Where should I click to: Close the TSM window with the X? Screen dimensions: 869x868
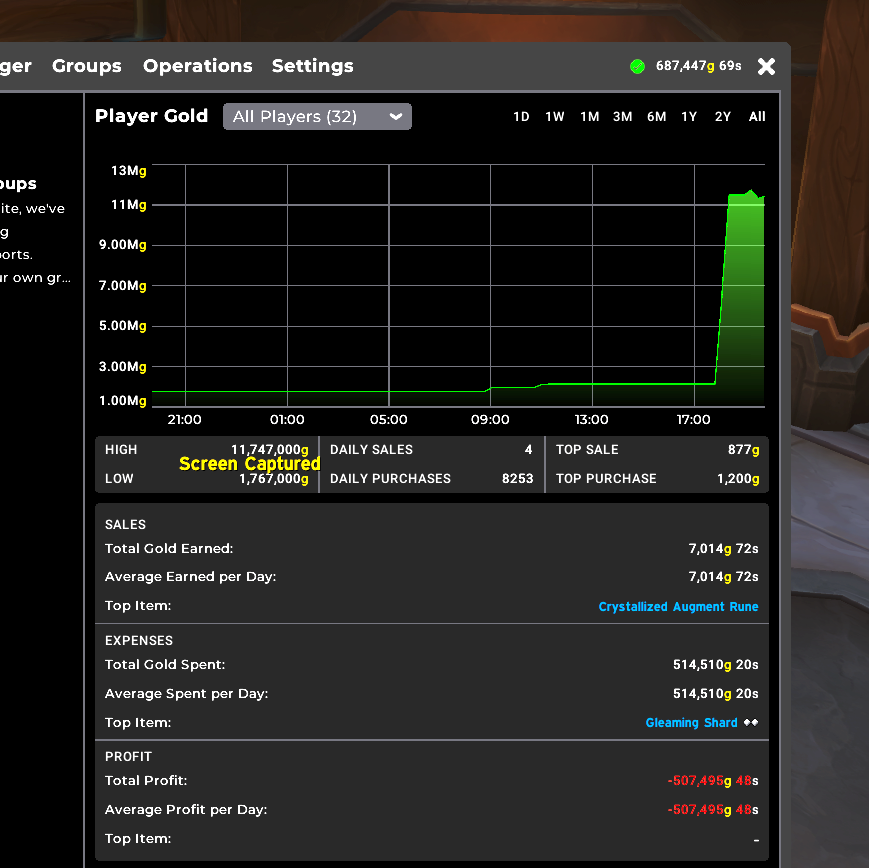coord(766,67)
